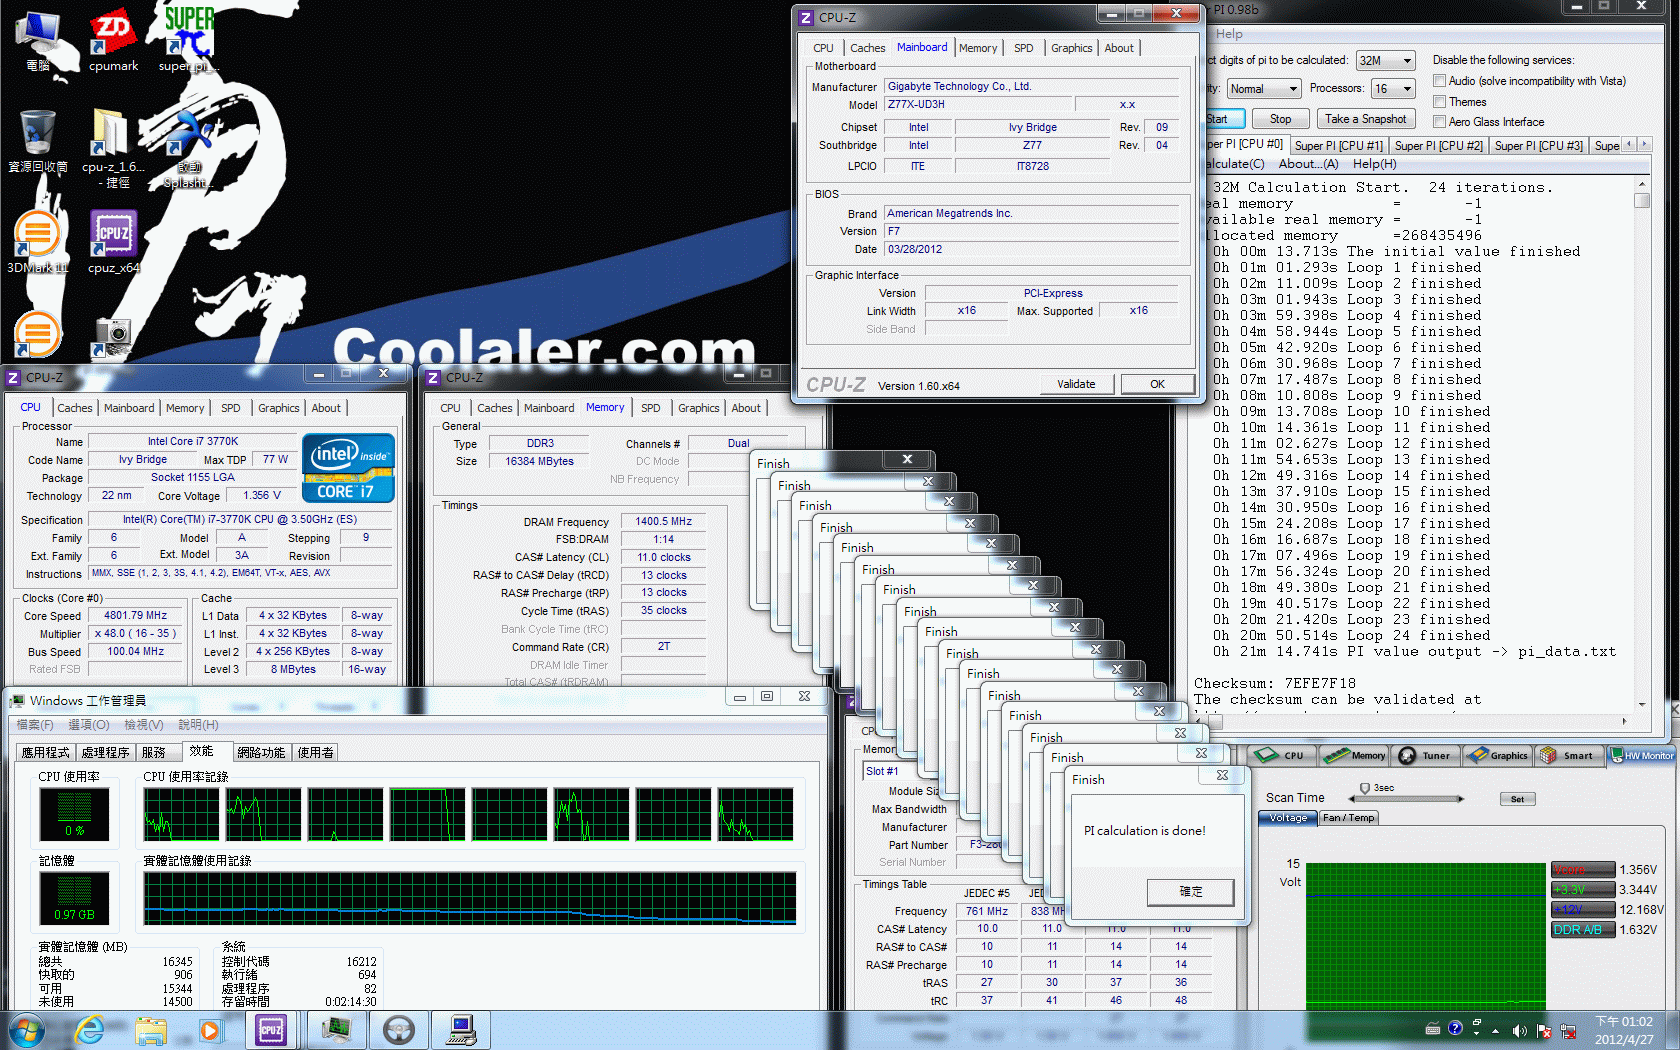This screenshot has height=1050, width=1680.
Task: Open digits of pi dropdown showing 32M
Action: coord(1385,61)
